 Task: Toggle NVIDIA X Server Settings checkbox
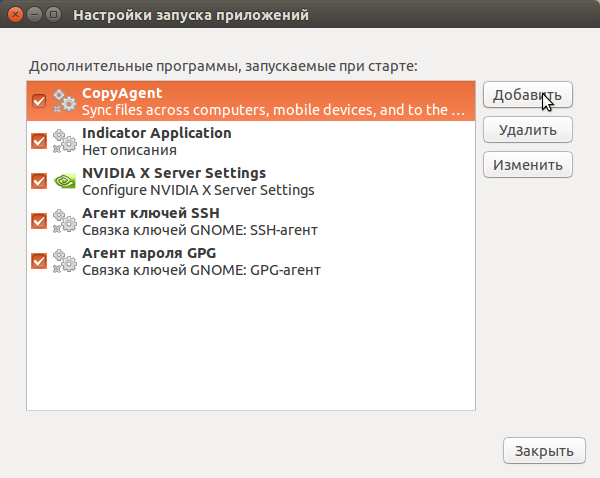pos(39,181)
